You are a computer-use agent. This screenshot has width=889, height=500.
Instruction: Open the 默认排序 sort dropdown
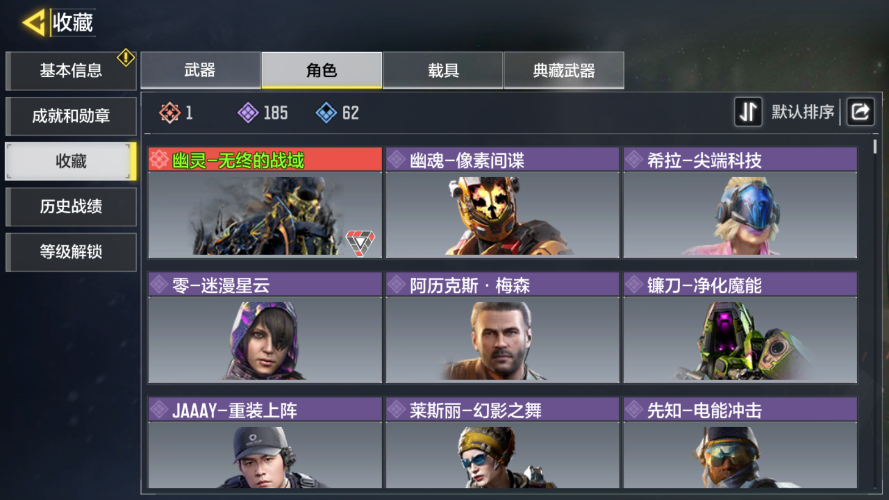tap(802, 112)
